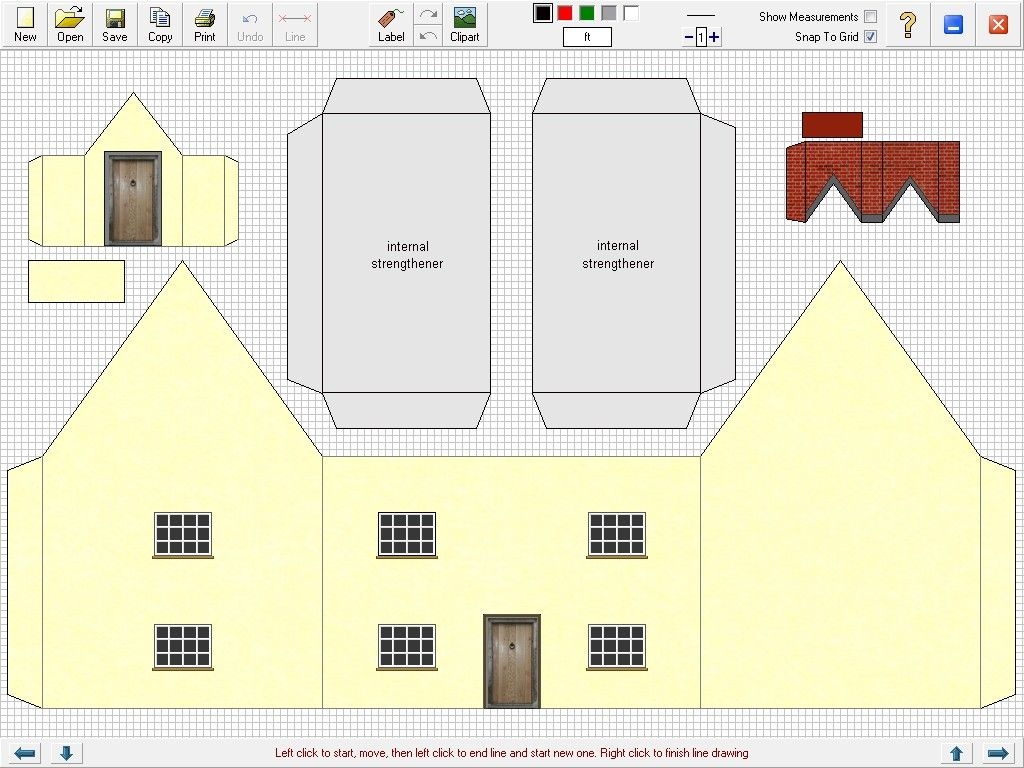
Task: Click the Undo tool
Action: 249,22
